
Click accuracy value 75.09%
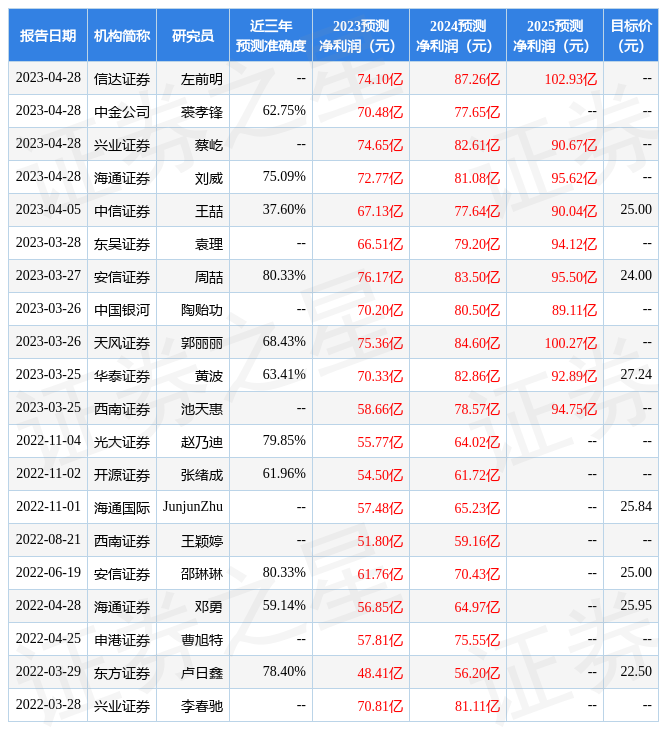(284, 176)
